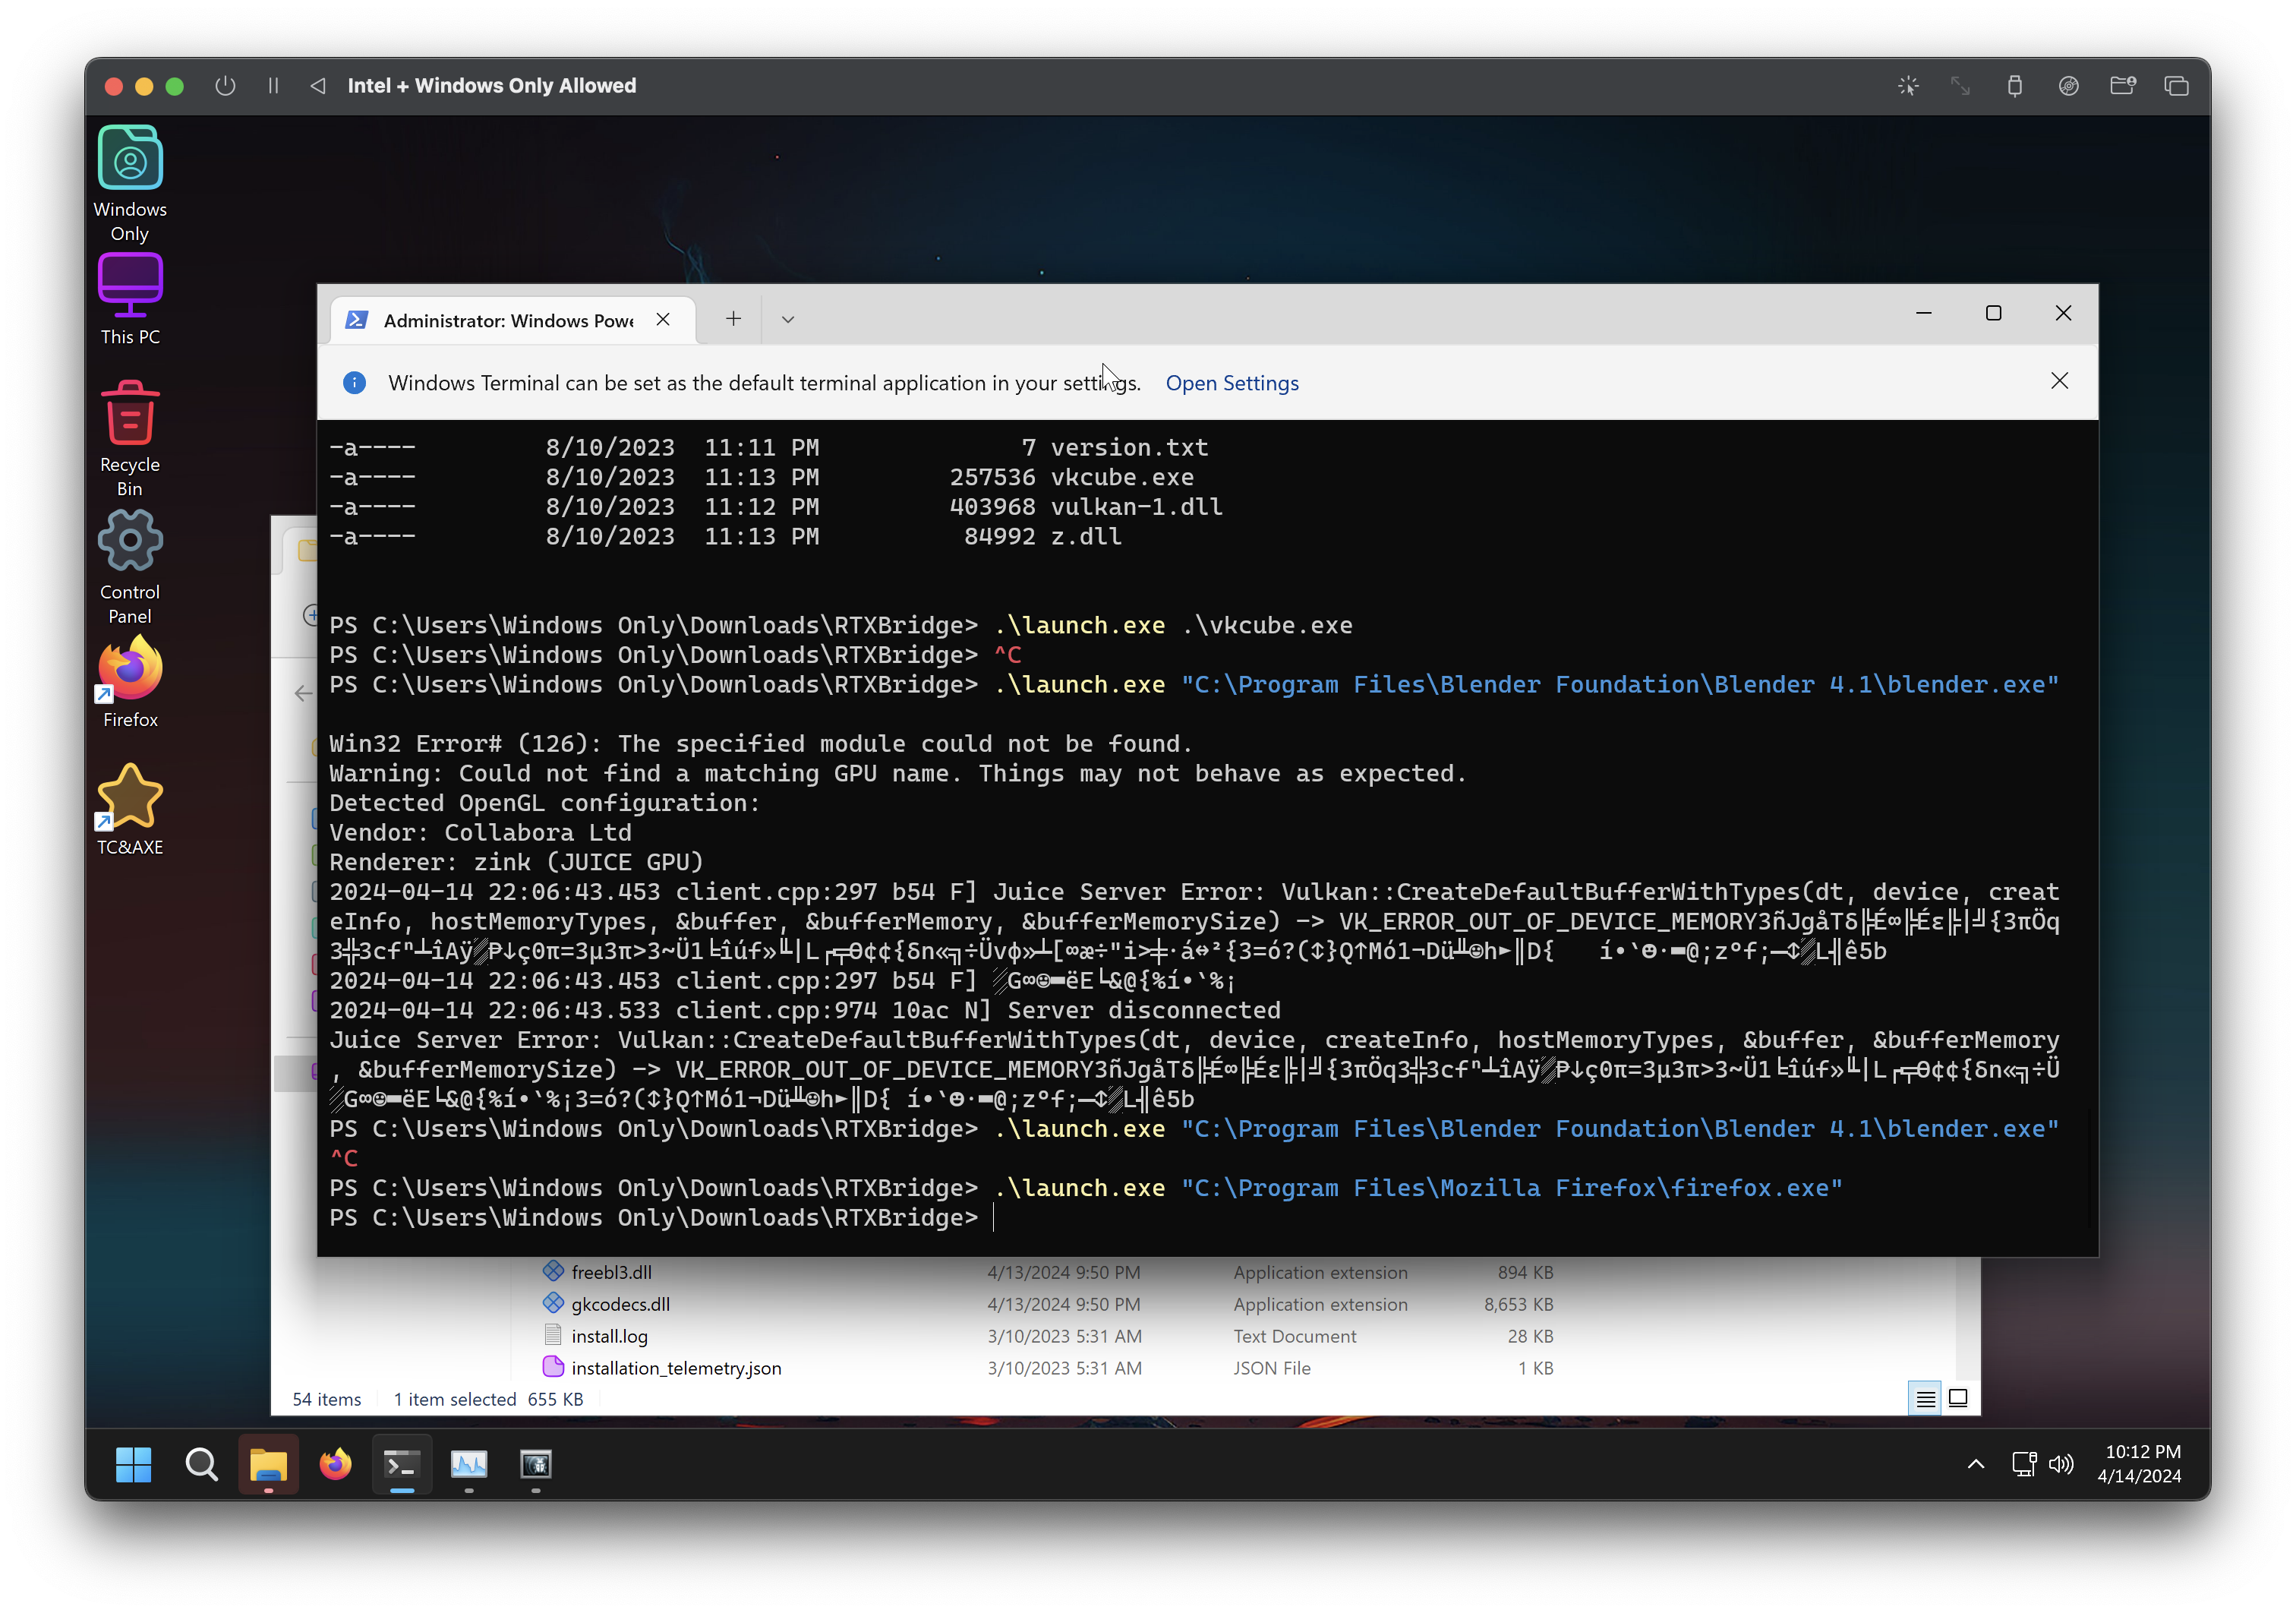Switch File Explorer to large icons view
2296x1613 pixels.
[x=1958, y=1399]
